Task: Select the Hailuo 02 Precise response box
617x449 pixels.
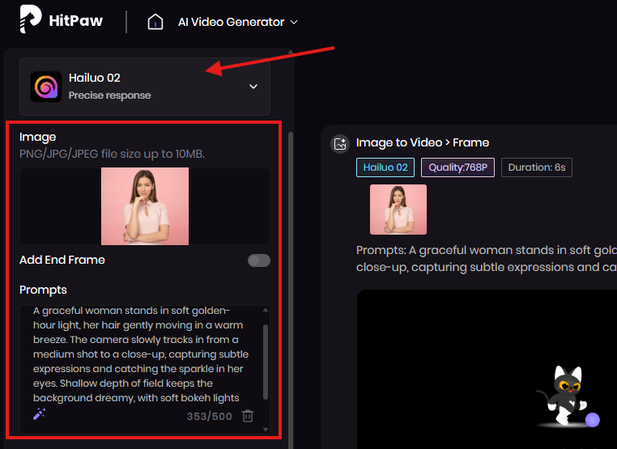Action: [x=145, y=86]
